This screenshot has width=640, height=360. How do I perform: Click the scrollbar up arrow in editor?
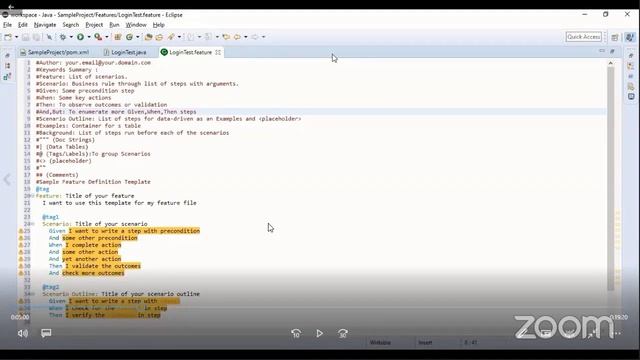pos(611,63)
